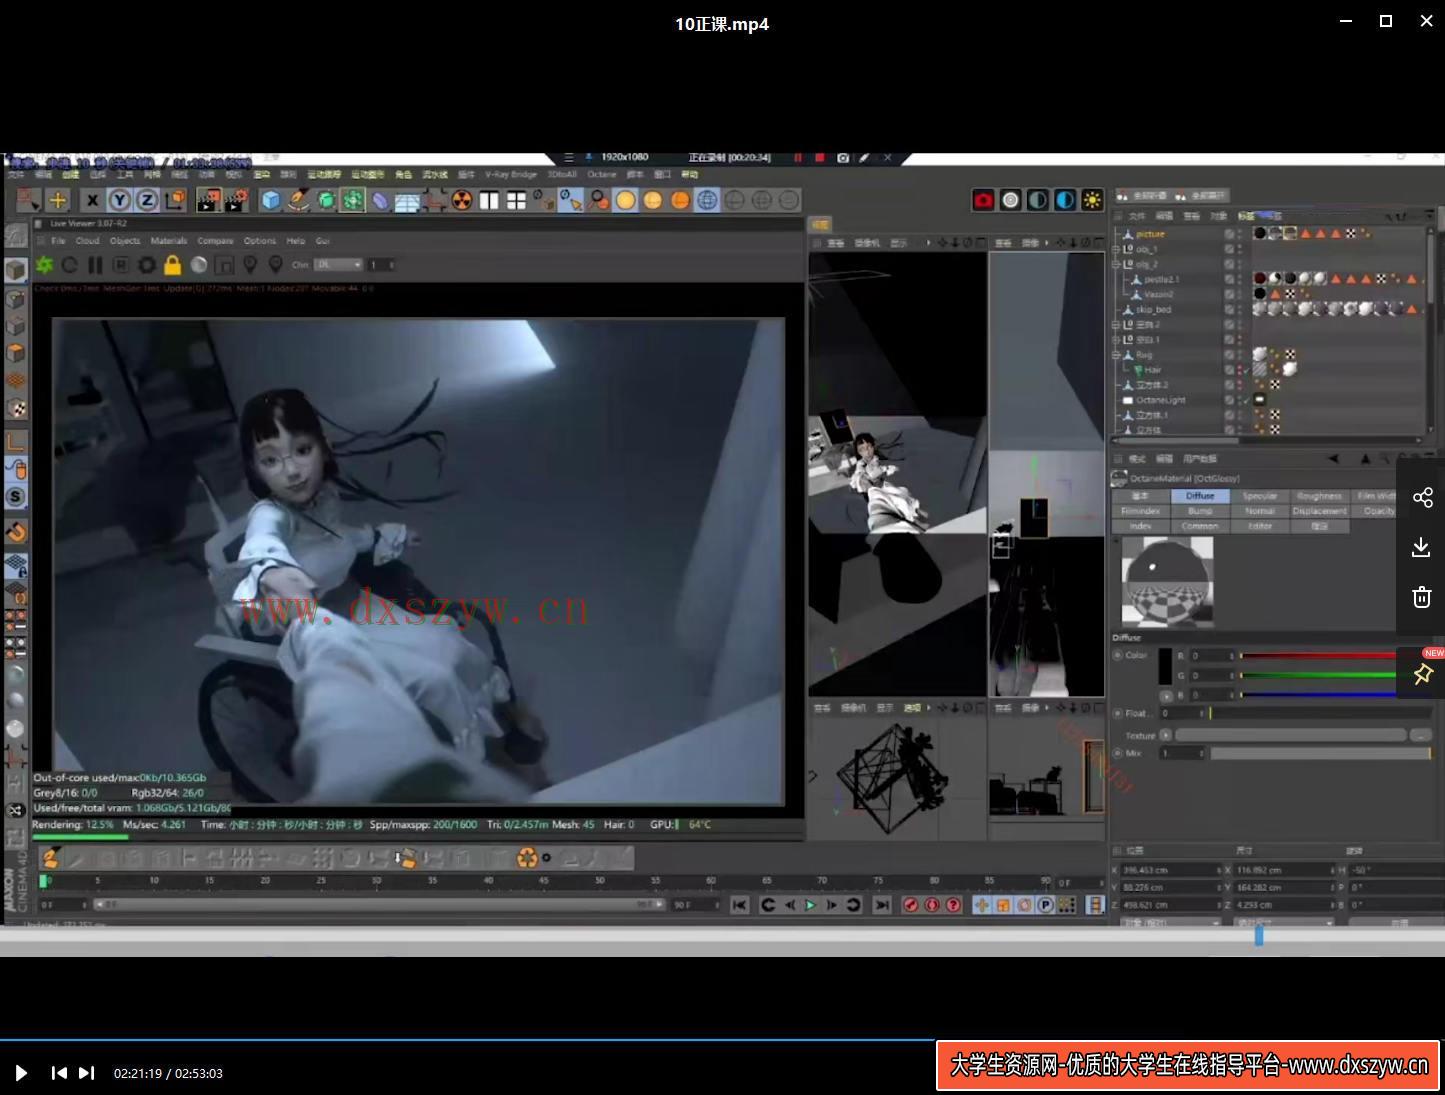Toggle the yellow lock resolution icon
The height and width of the screenshot is (1095, 1445).
(172, 265)
